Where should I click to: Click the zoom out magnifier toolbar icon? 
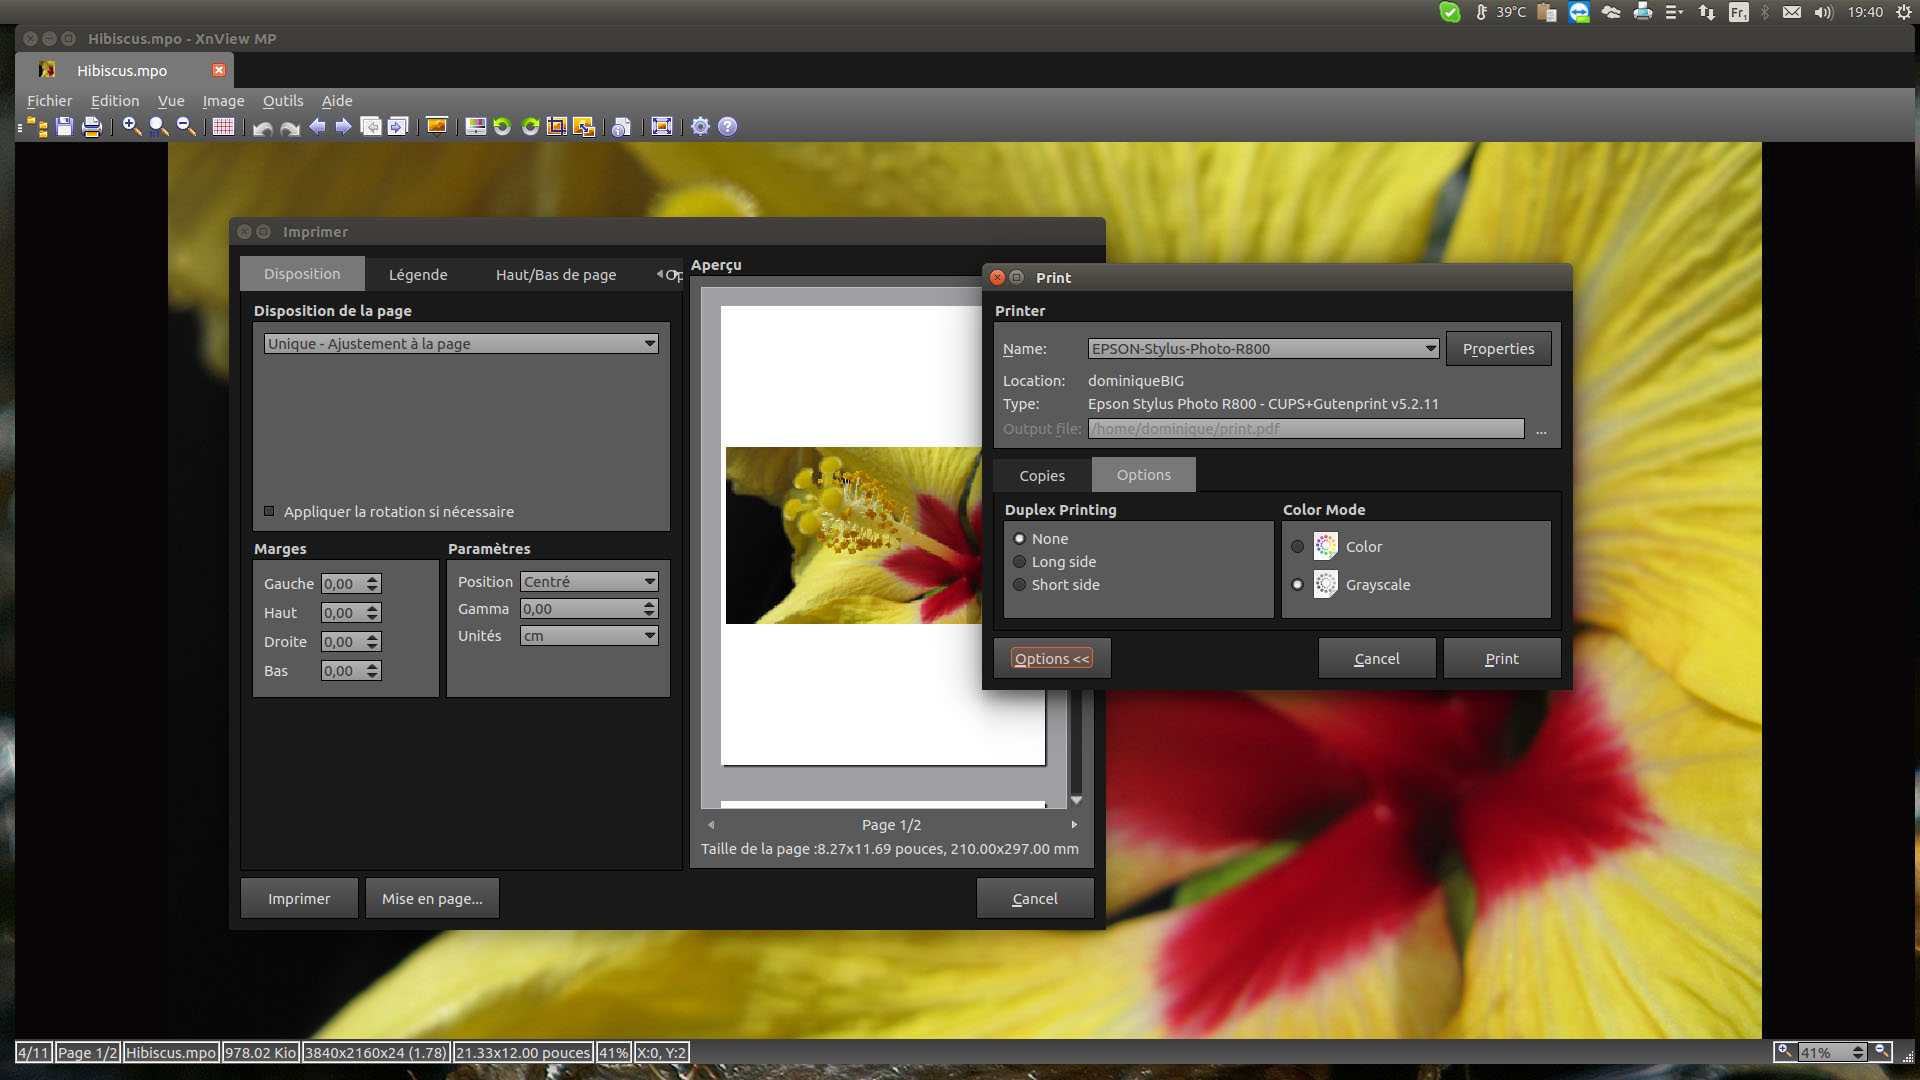coord(185,126)
